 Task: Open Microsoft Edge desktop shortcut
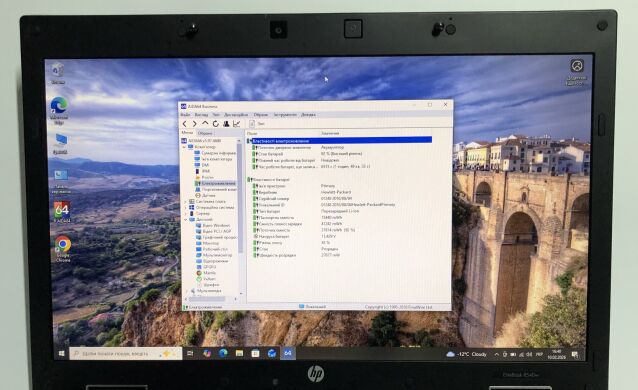(x=59, y=110)
